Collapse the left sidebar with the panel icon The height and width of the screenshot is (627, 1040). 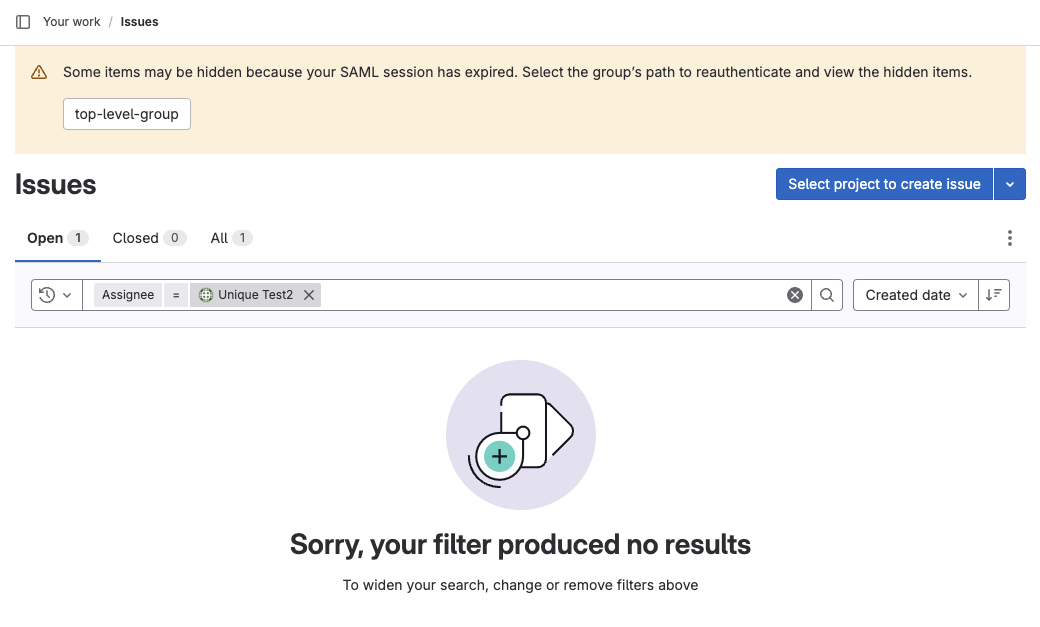point(22,21)
